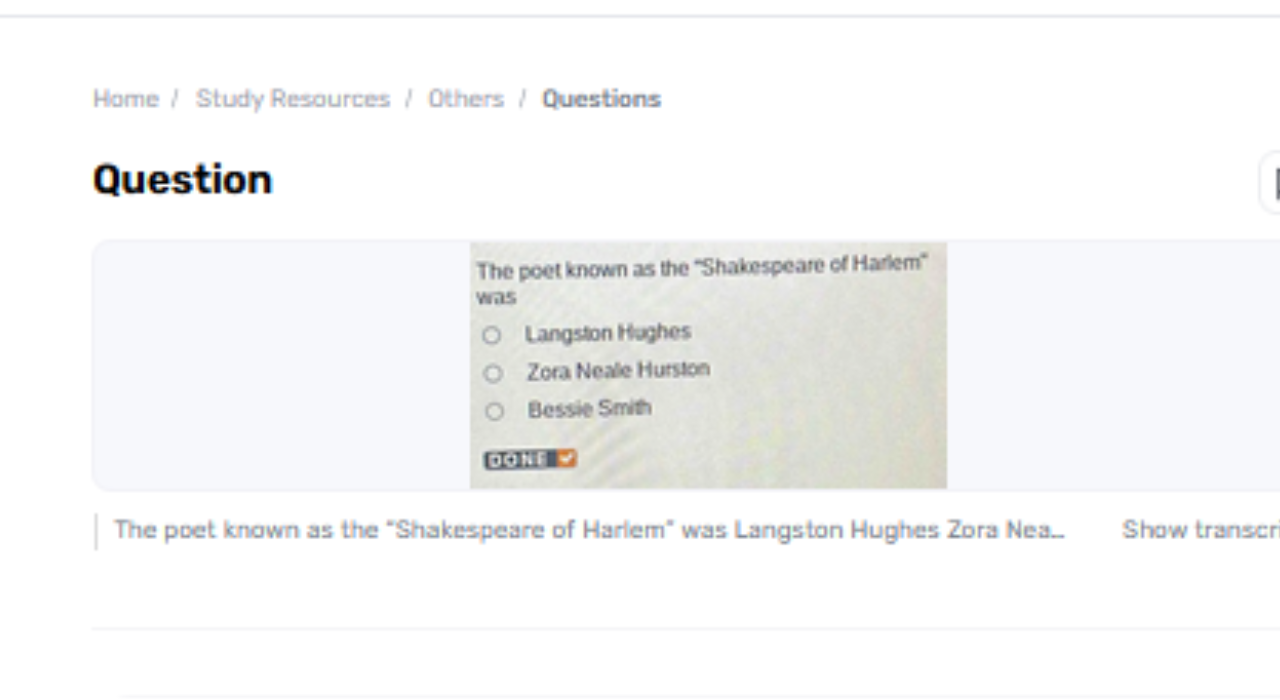This screenshot has width=1280, height=700.
Task: Click the empty circle next to Langston Hughes
Action: (490, 336)
